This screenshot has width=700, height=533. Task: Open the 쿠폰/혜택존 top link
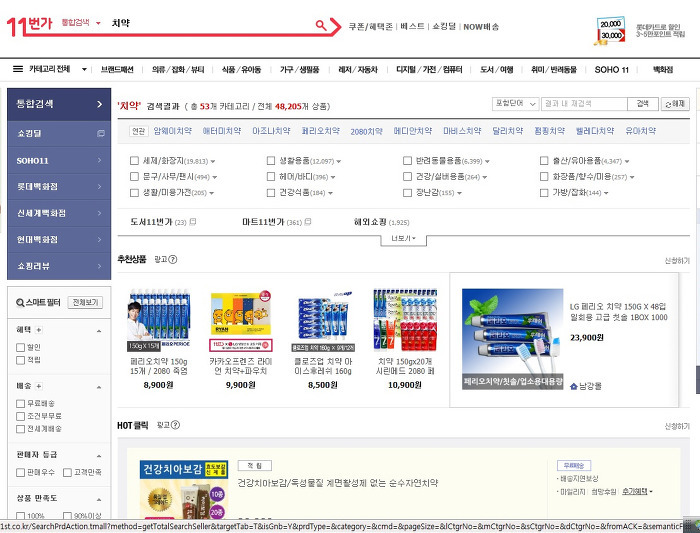tap(371, 27)
